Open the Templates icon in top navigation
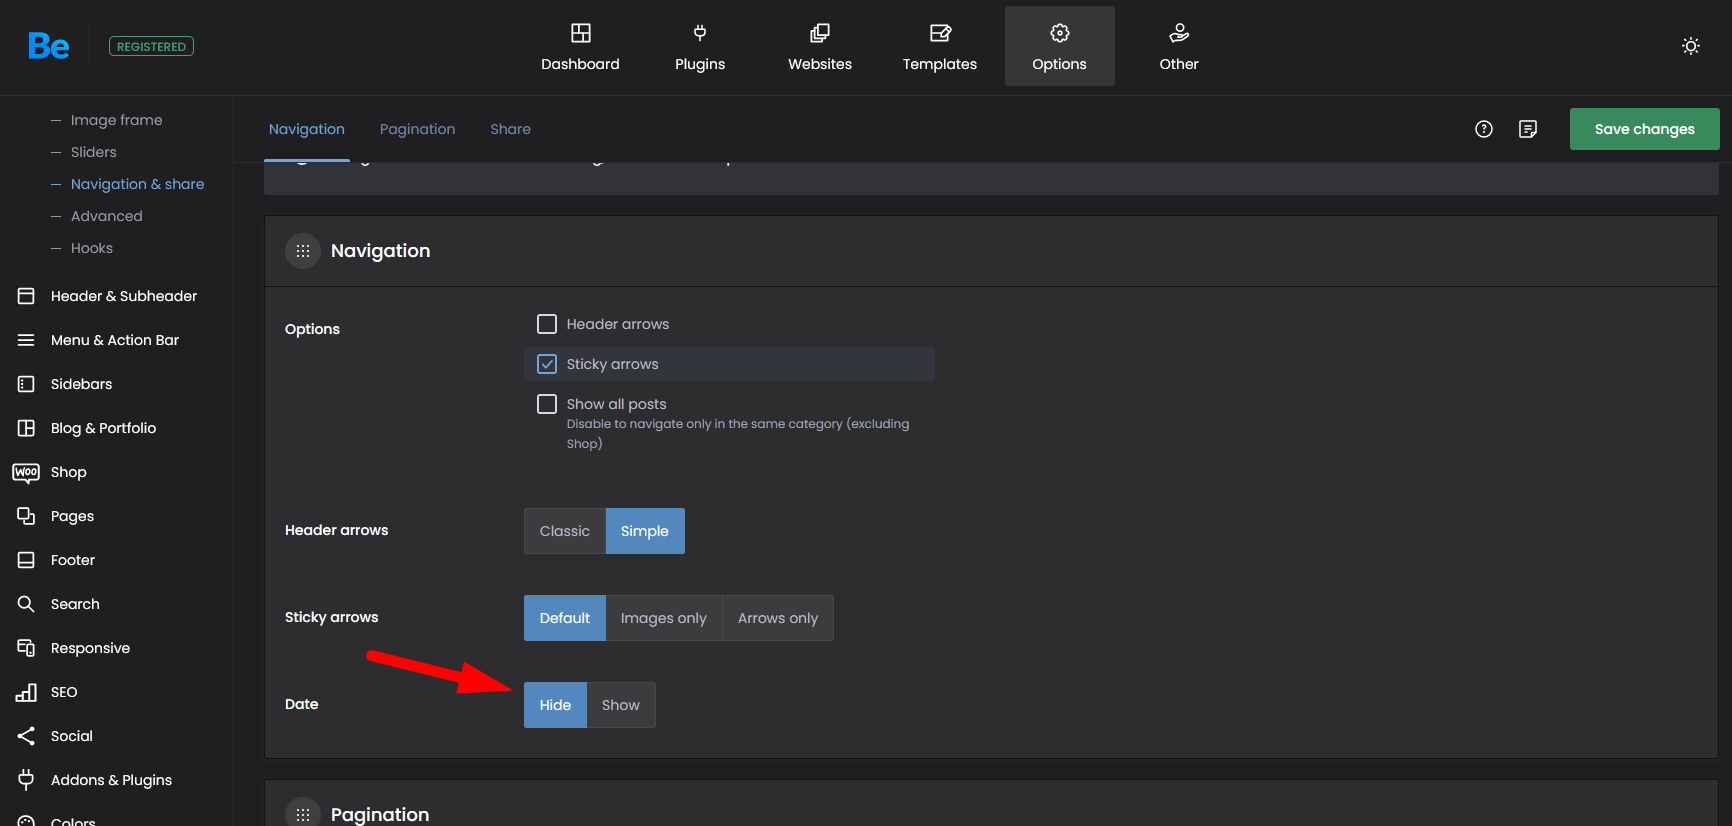The height and width of the screenshot is (826, 1732). pos(940,33)
